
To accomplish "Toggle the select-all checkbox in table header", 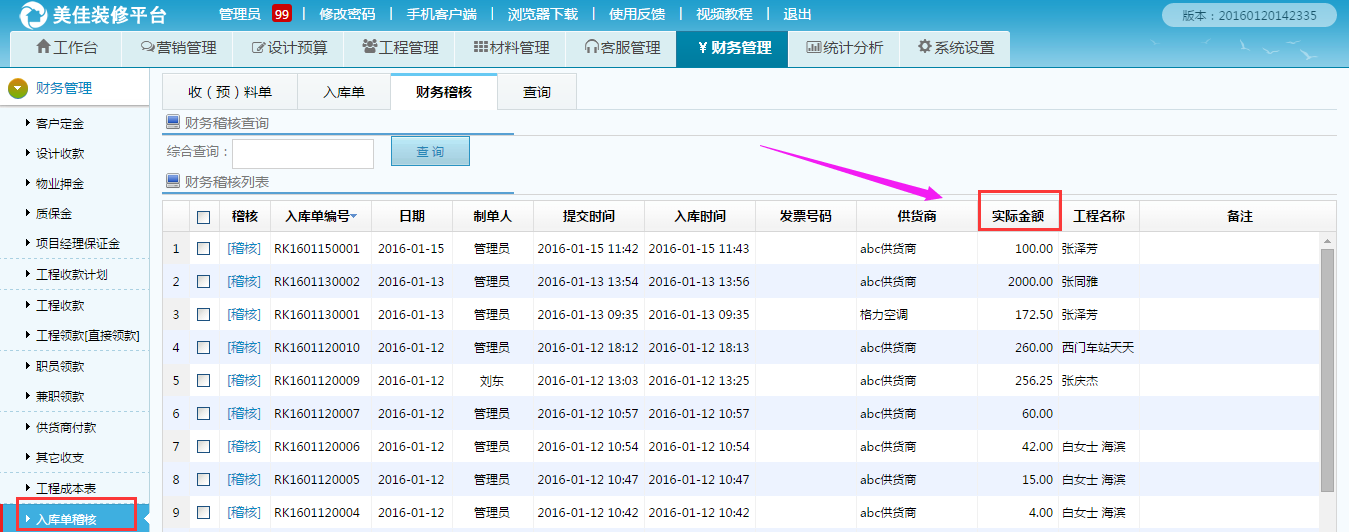I will [204, 217].
